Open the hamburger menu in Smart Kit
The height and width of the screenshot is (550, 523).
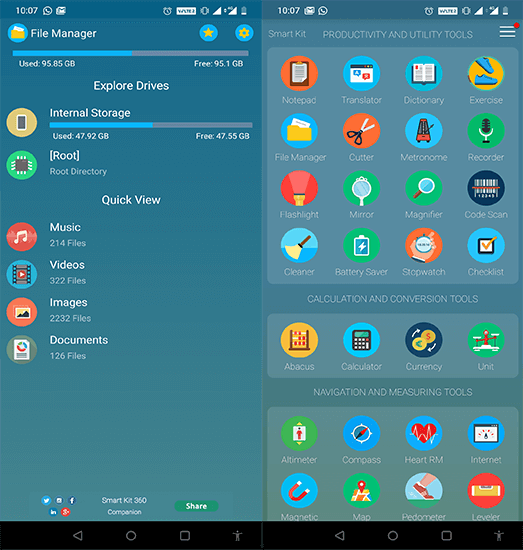(x=507, y=32)
